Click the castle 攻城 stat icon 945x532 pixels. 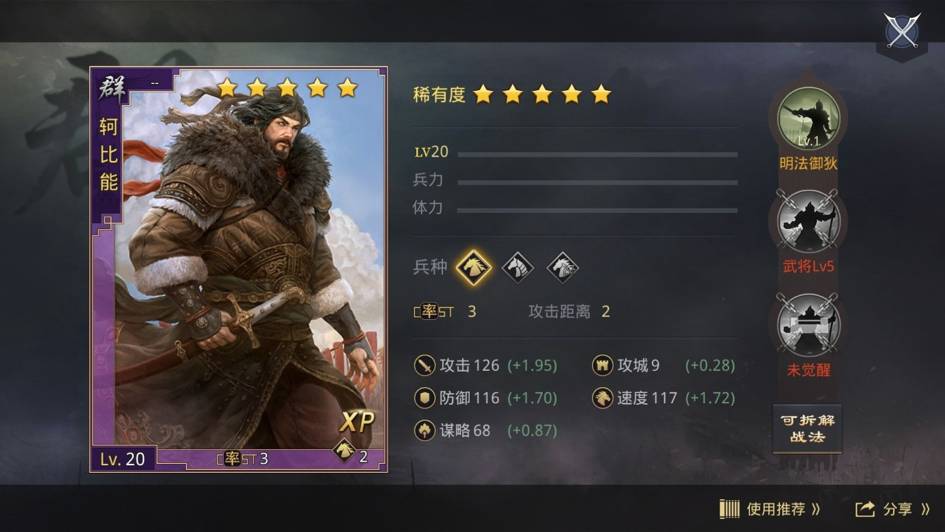point(601,365)
